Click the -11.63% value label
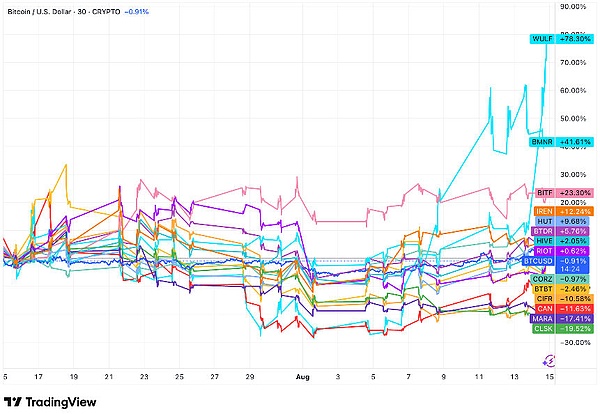The width and height of the screenshot is (600, 414). point(575,309)
